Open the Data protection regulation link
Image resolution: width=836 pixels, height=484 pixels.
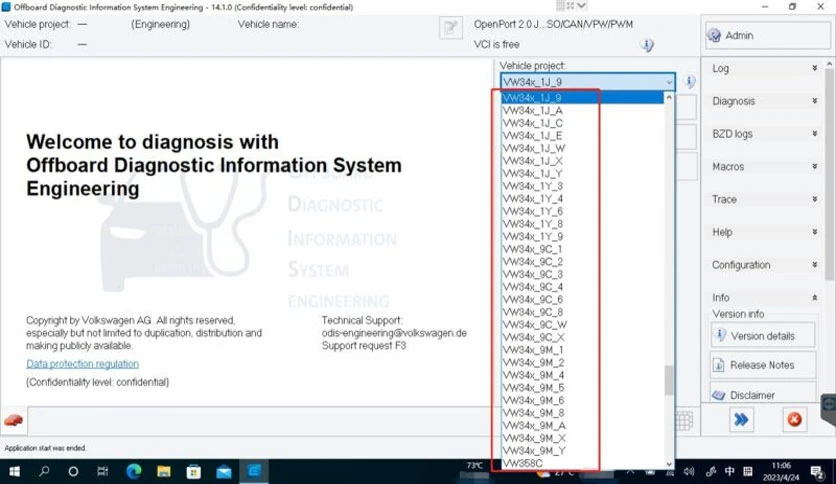[x=83, y=364]
